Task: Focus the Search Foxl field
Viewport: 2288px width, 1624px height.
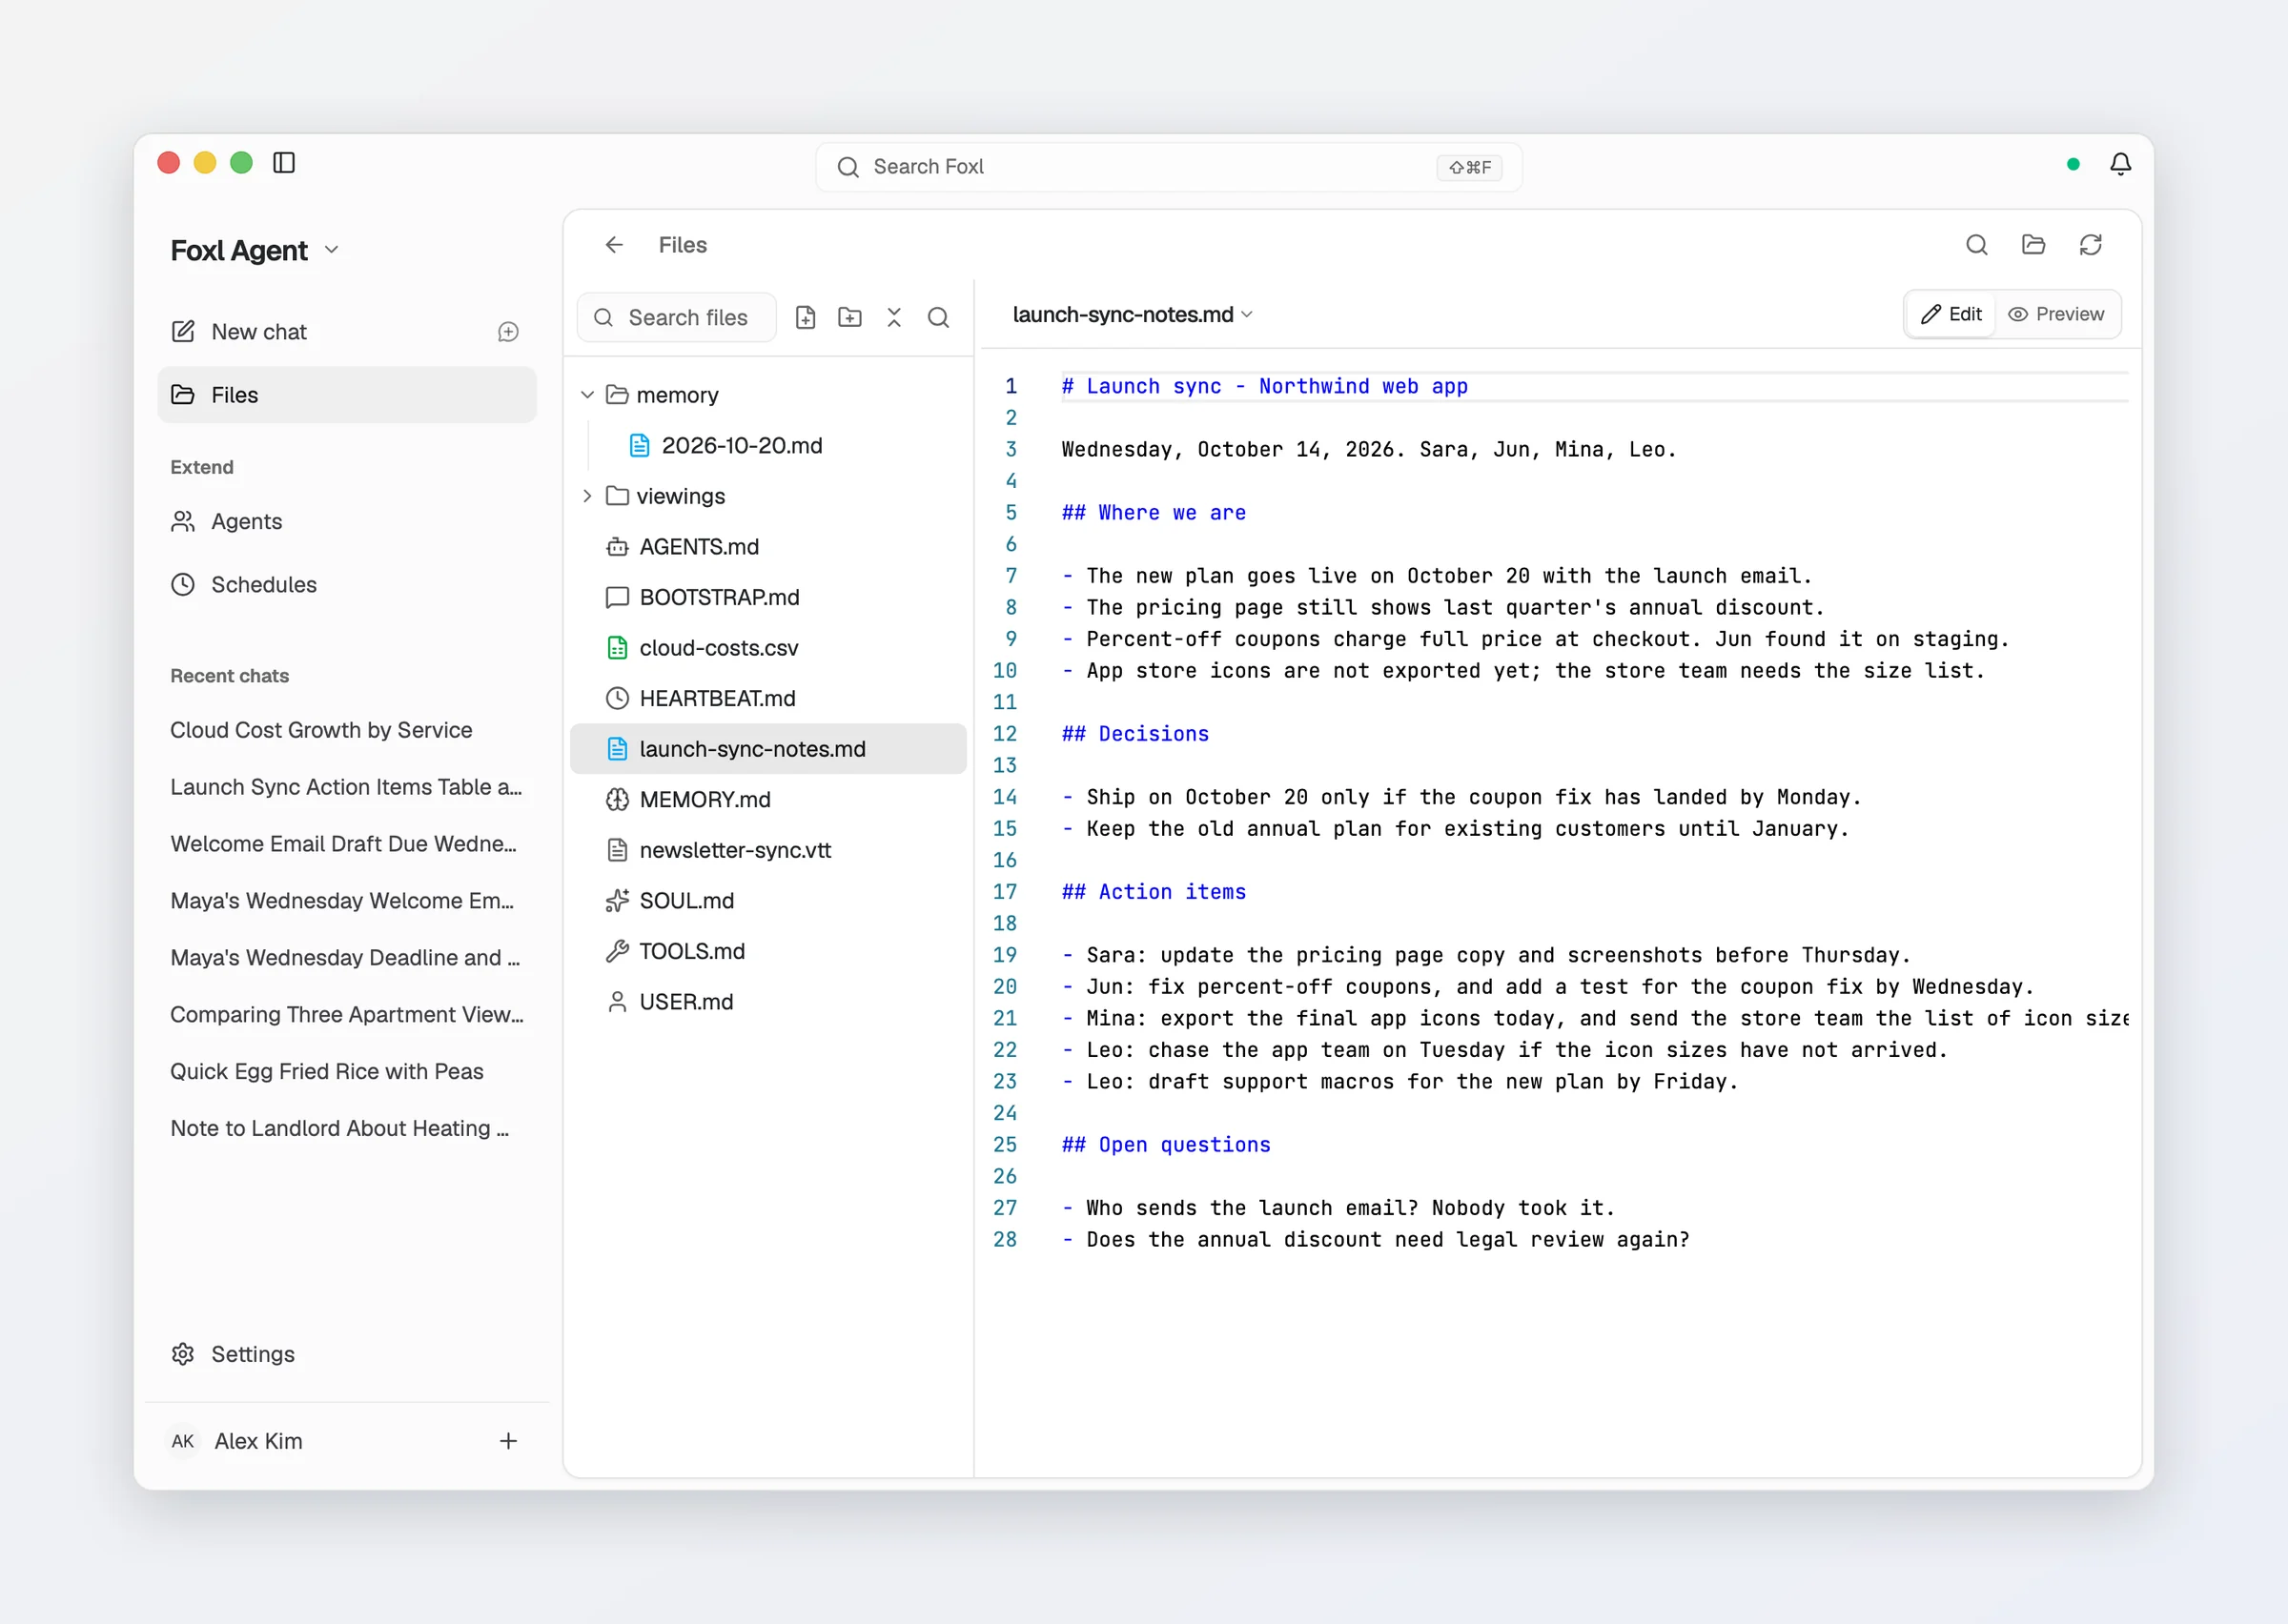Action: coord(1168,167)
